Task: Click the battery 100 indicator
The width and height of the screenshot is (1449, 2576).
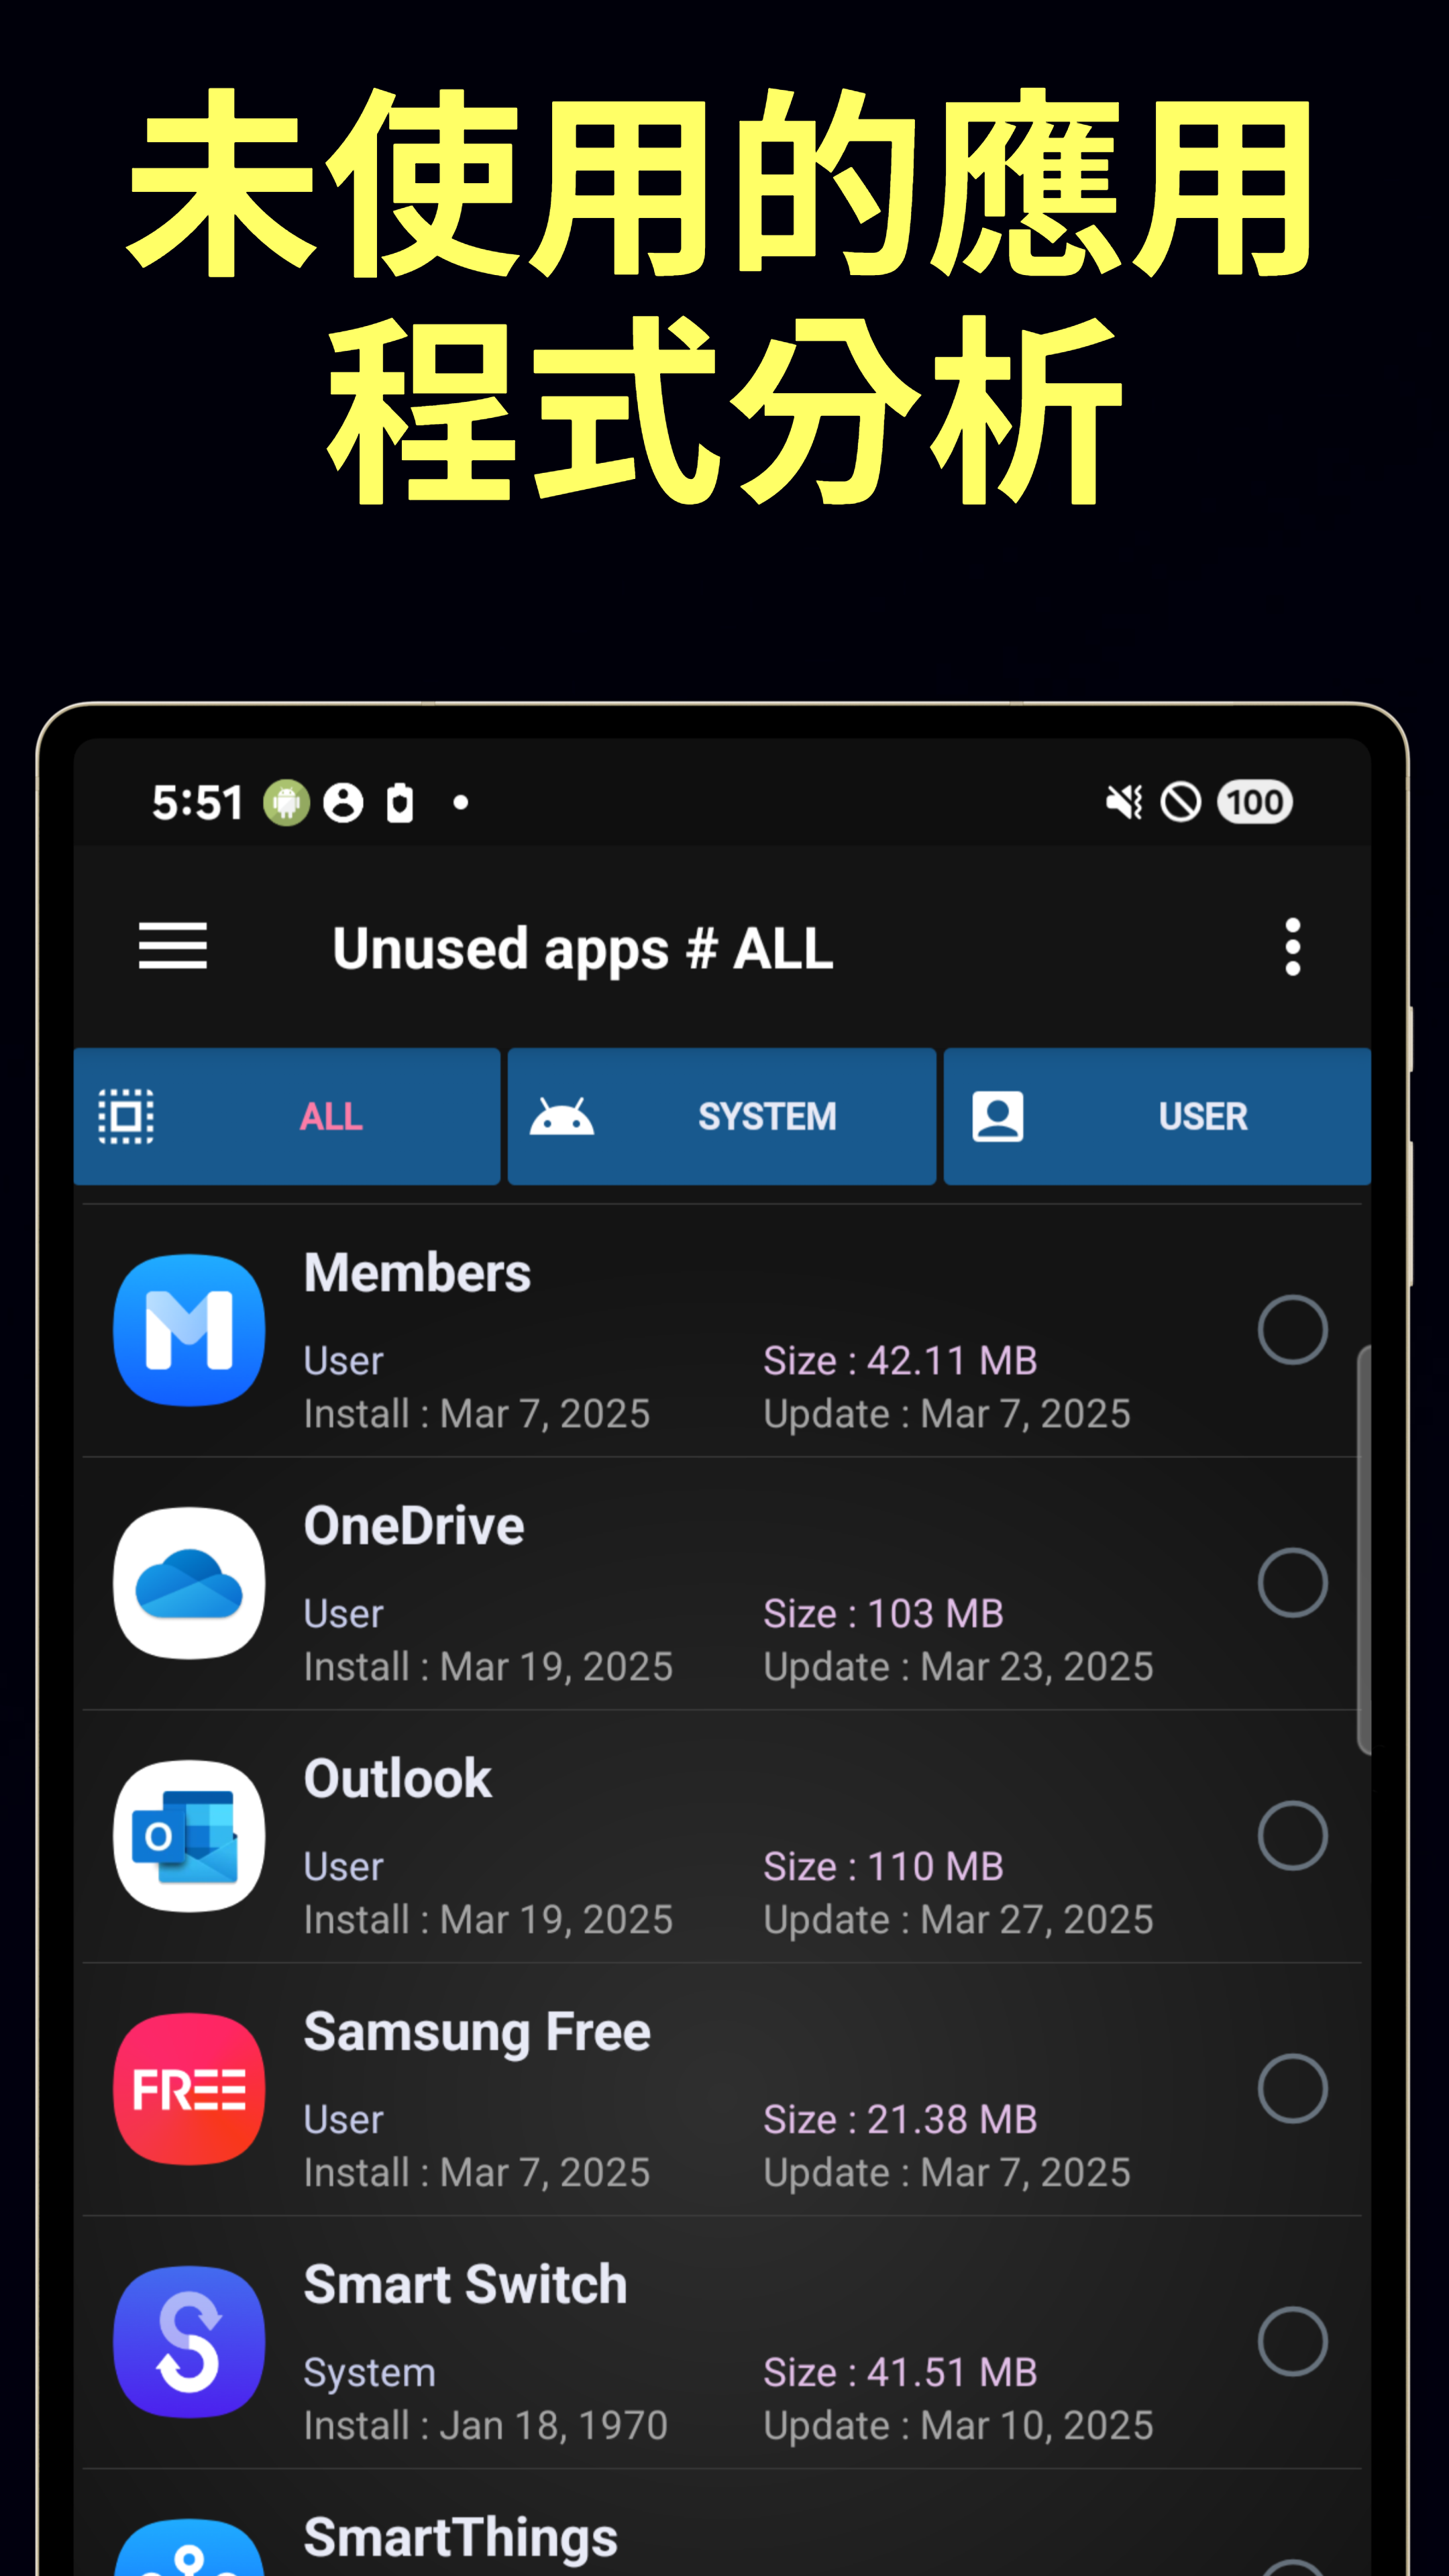Action: click(x=1255, y=802)
